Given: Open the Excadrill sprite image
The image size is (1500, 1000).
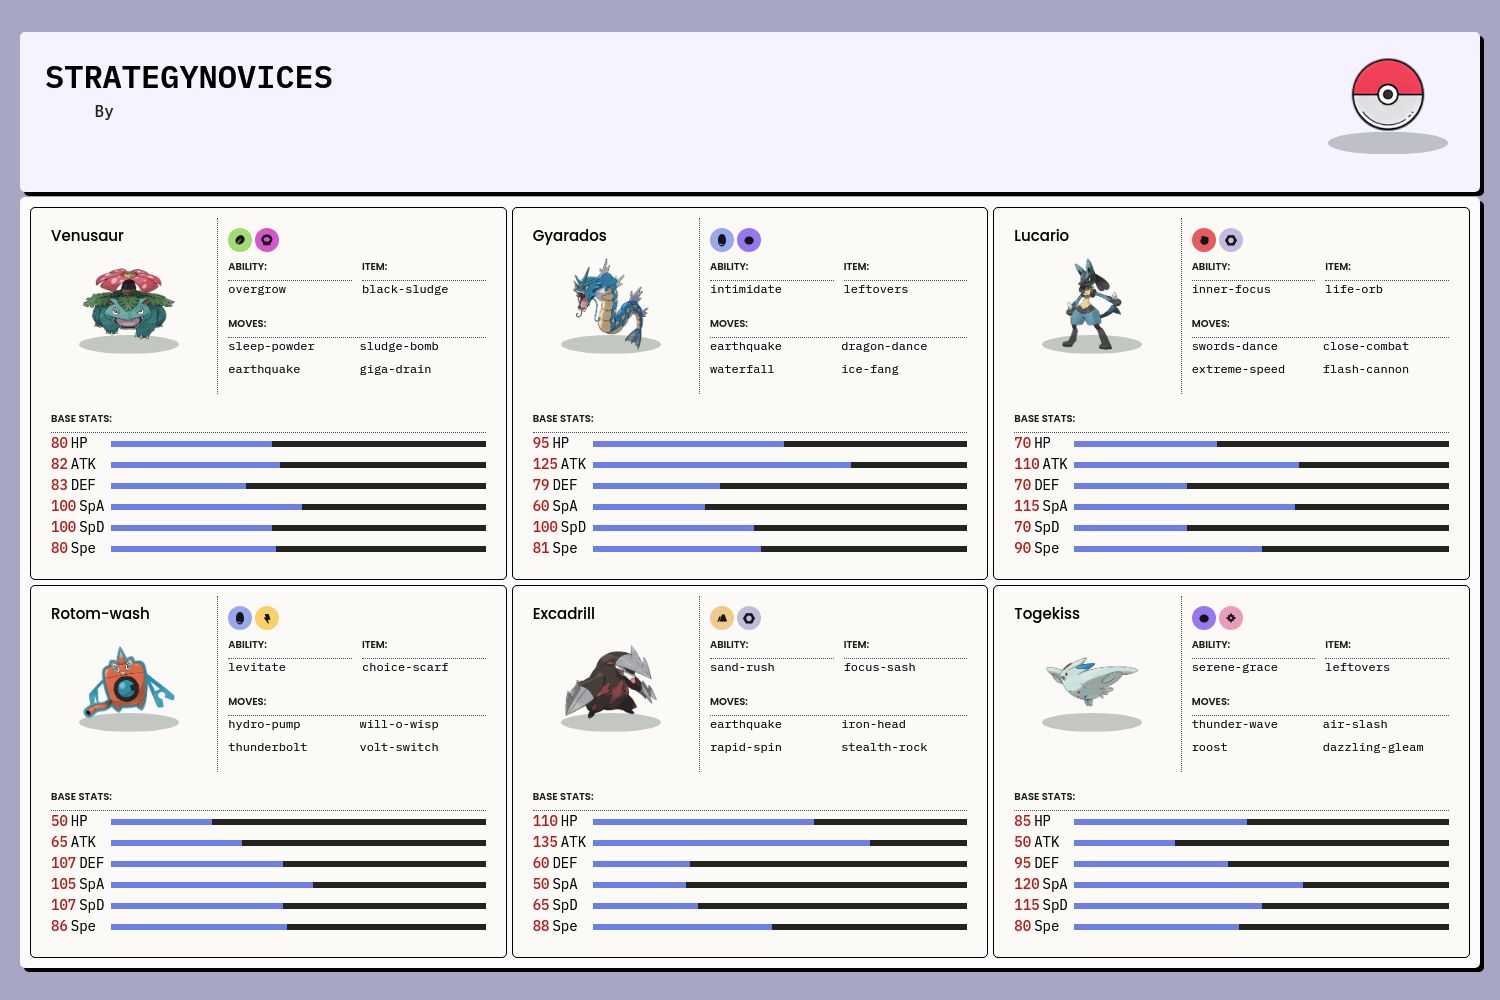Looking at the screenshot, I should click(x=610, y=682).
